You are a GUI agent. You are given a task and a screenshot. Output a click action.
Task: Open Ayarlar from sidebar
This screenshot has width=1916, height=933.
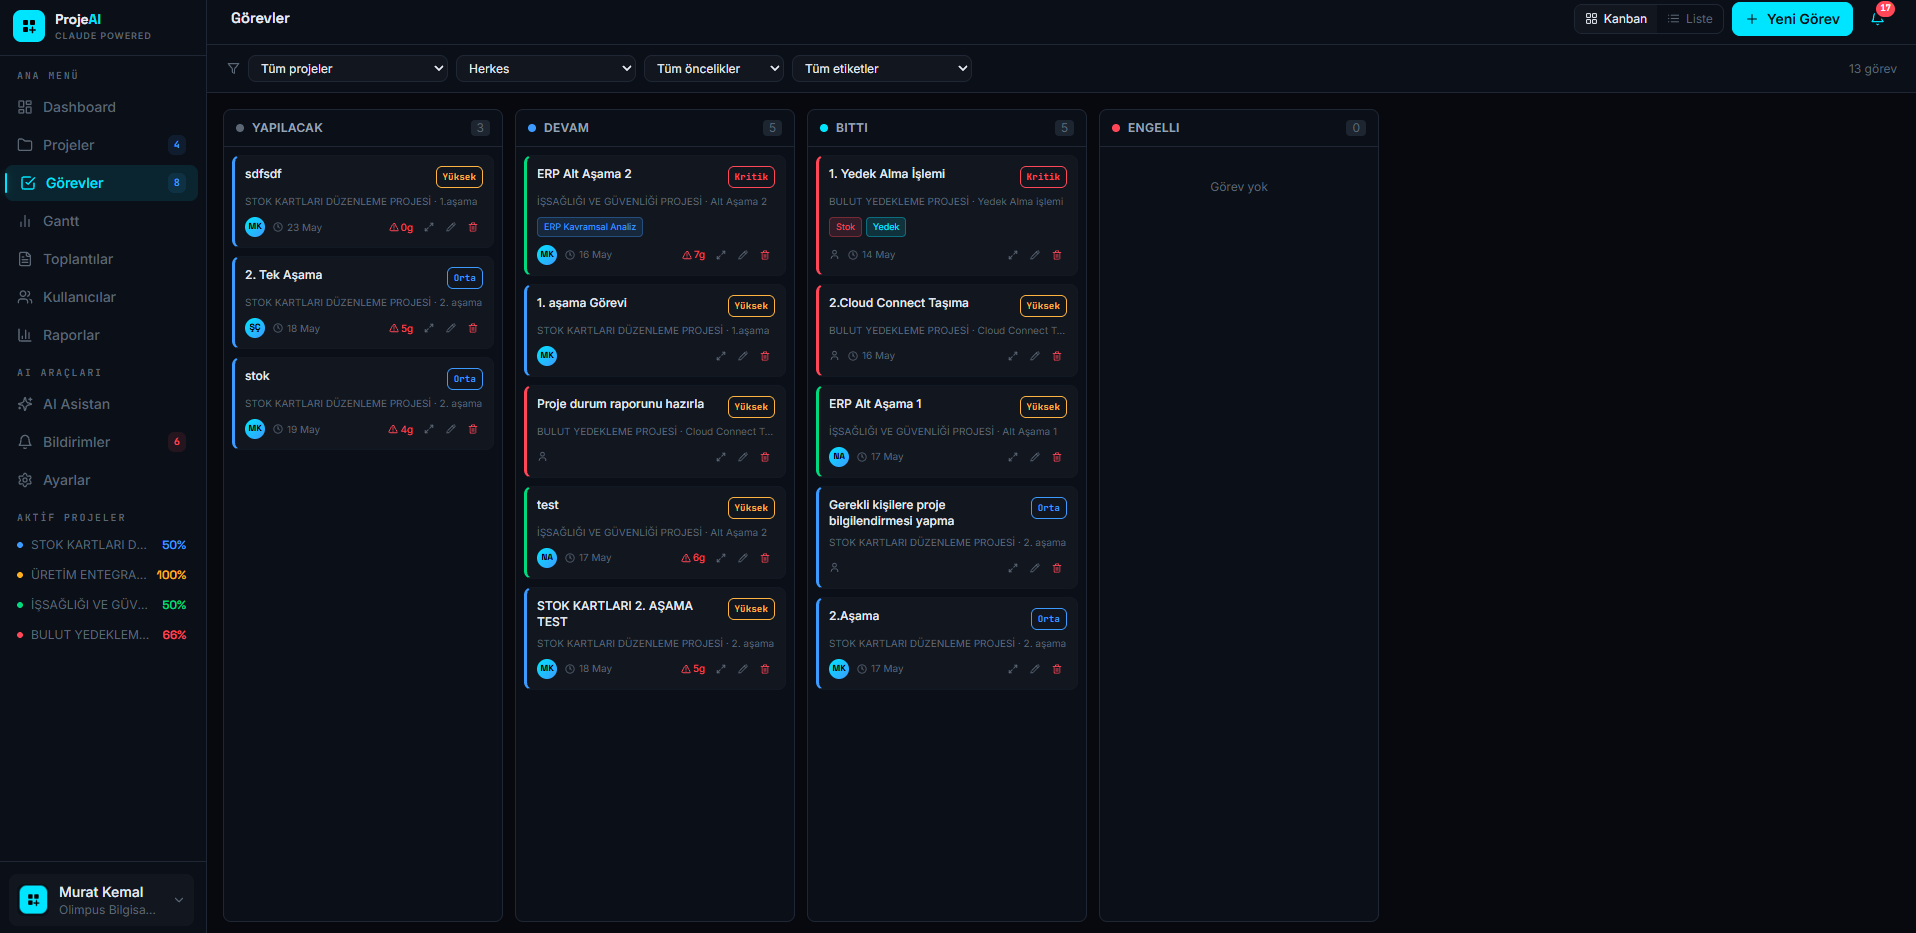point(102,480)
